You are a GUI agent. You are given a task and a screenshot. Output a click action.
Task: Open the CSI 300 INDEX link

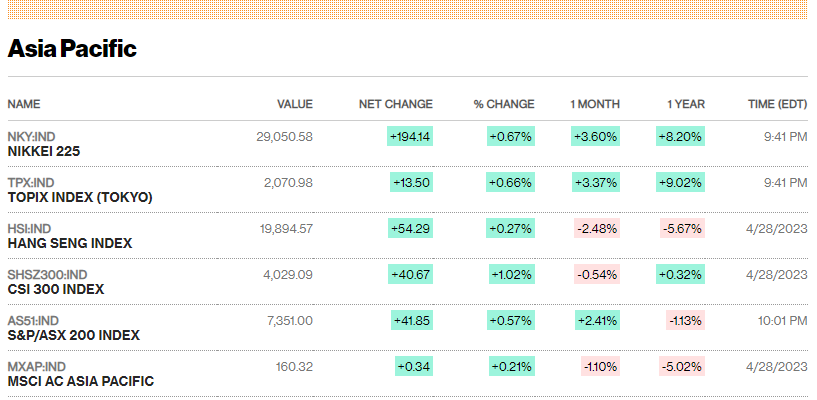click(x=56, y=289)
